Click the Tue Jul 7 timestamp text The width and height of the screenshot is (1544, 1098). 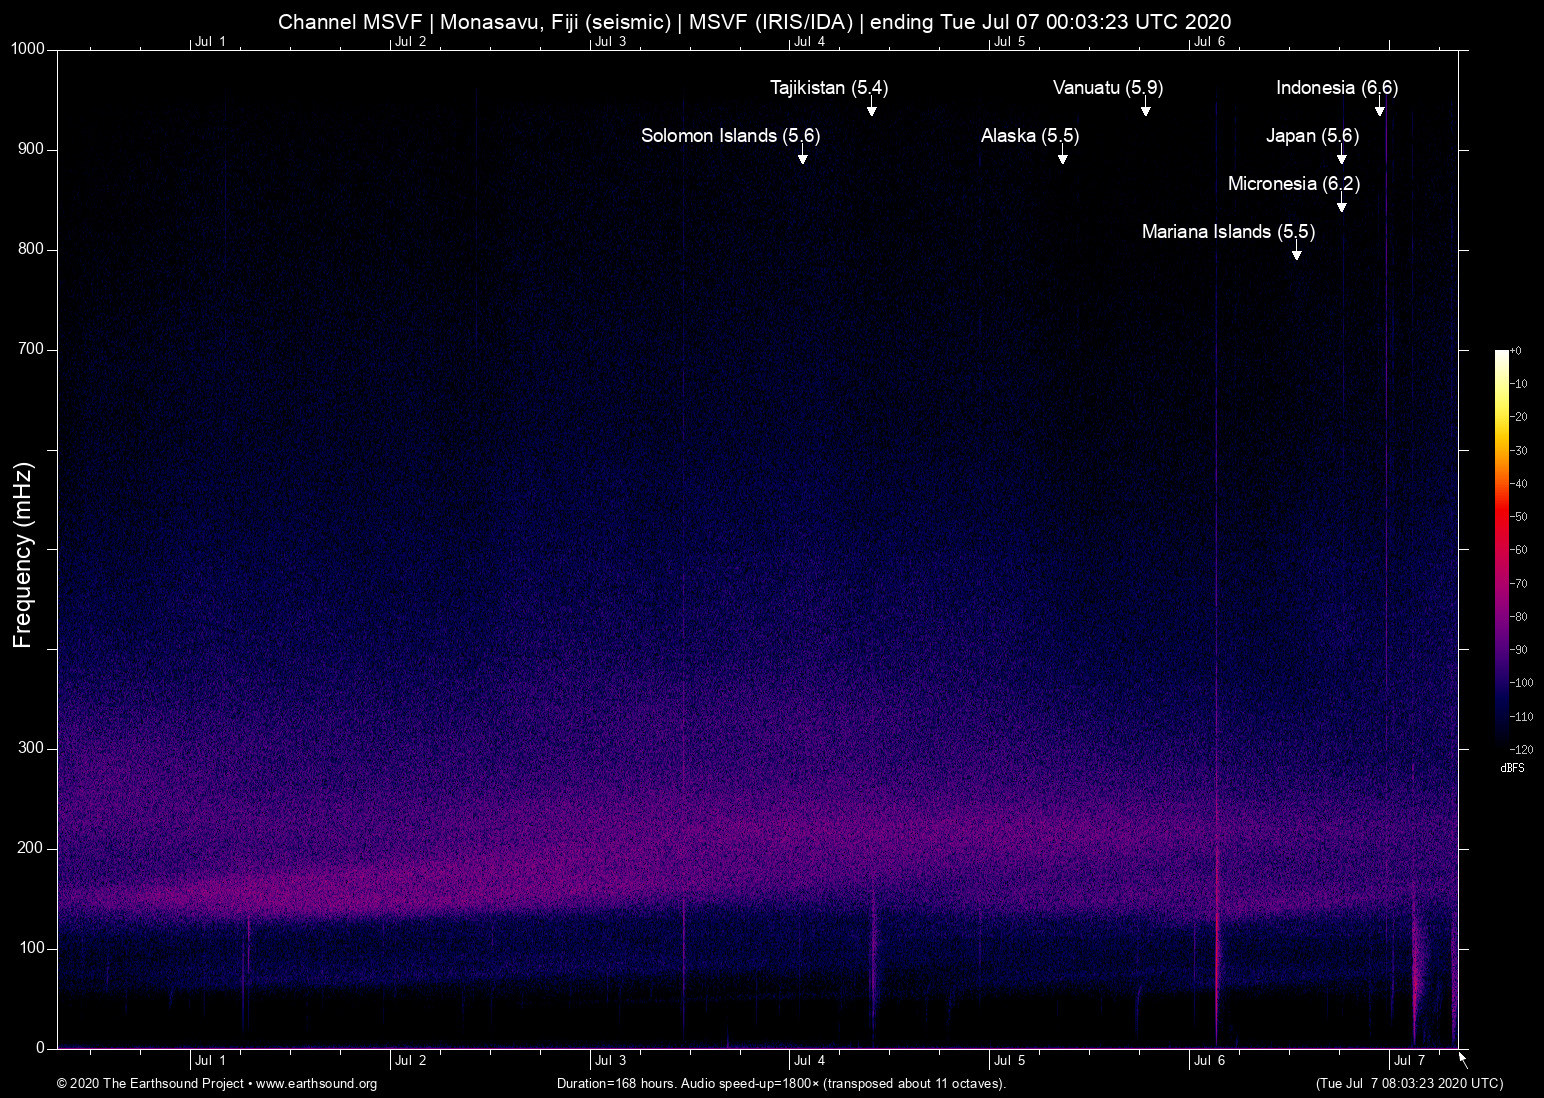[x=1409, y=1083]
